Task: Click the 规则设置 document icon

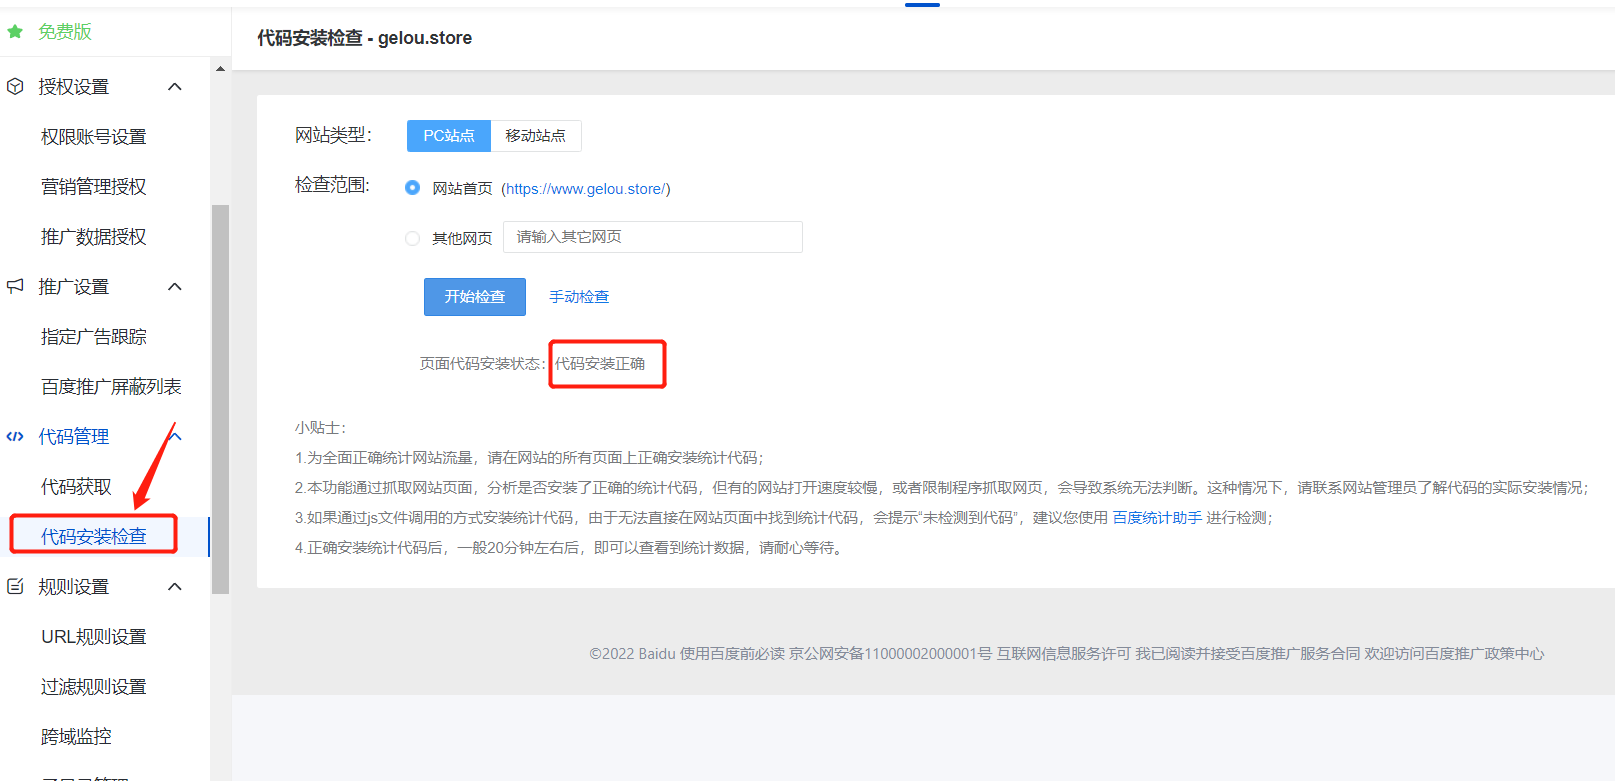Action: pos(15,587)
